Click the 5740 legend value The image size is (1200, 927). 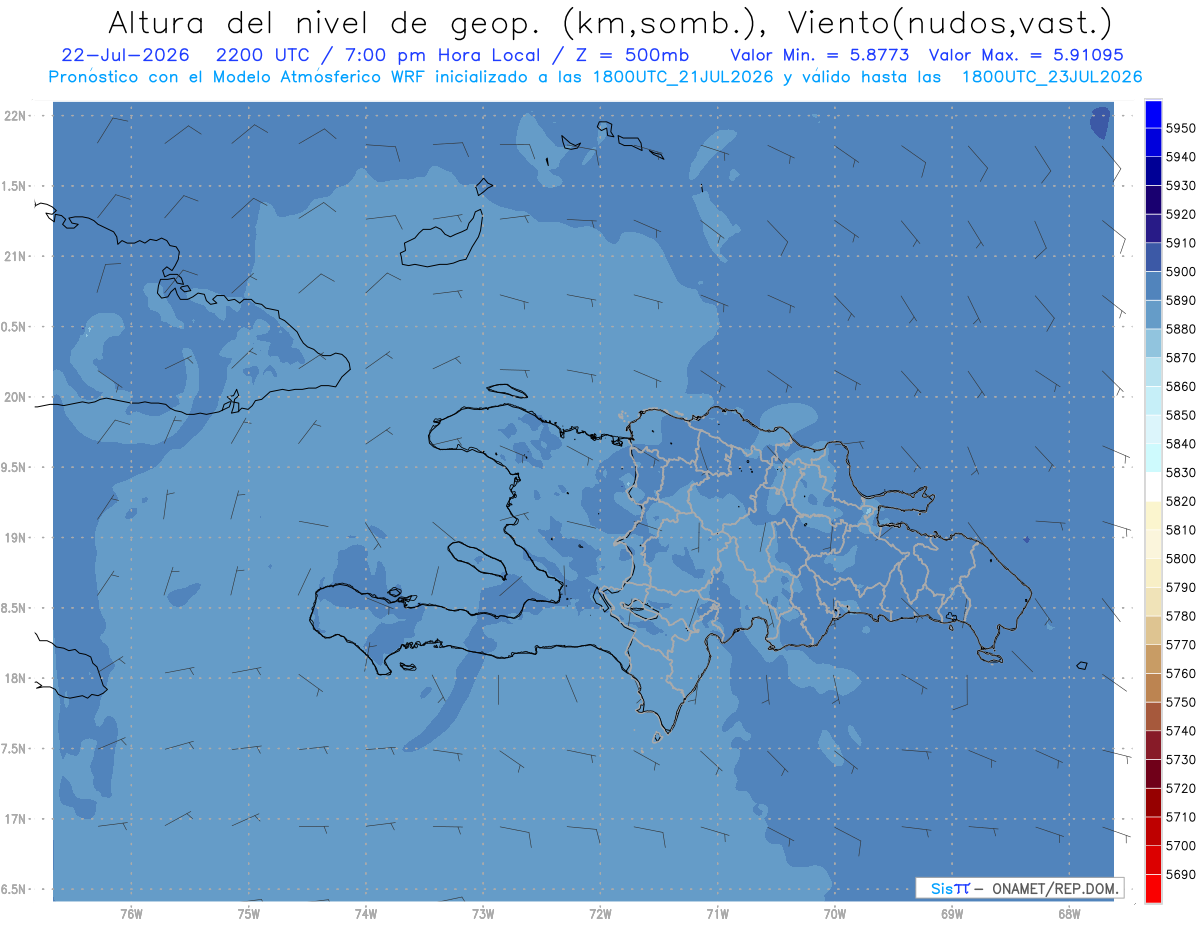(1180, 731)
